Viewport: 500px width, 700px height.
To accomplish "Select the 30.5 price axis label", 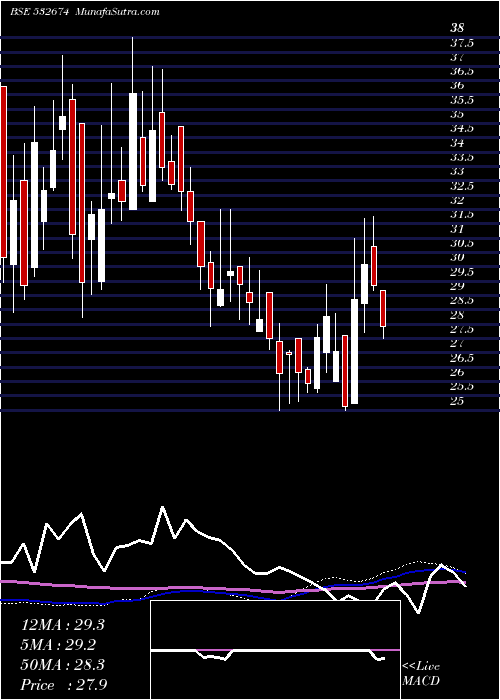I will pyautogui.click(x=461, y=243).
